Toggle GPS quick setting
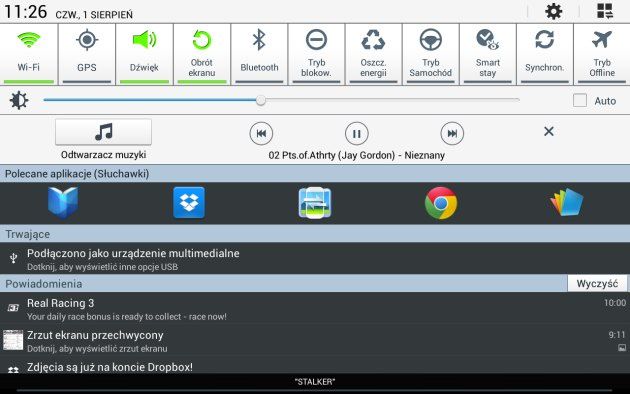This screenshot has height=394, width=630. tap(87, 54)
